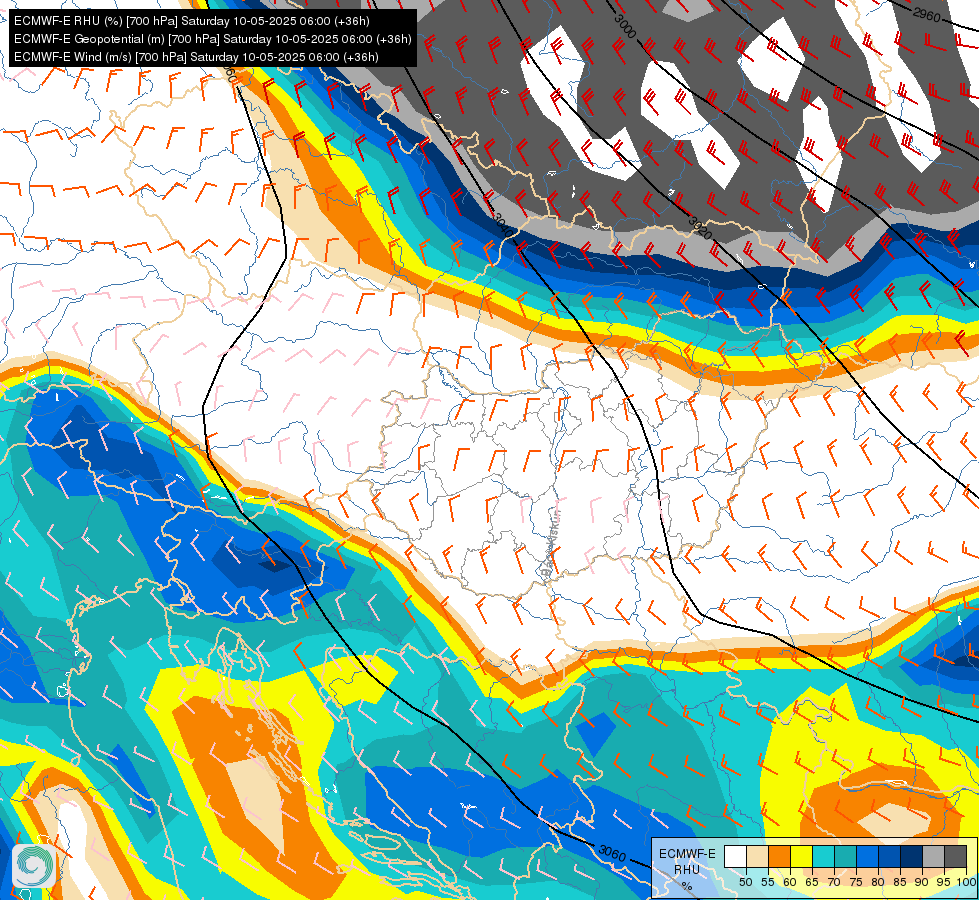The width and height of the screenshot is (979, 900).
Task: Select the orange 55-60 legend swatch
Action: pyautogui.click(x=779, y=856)
